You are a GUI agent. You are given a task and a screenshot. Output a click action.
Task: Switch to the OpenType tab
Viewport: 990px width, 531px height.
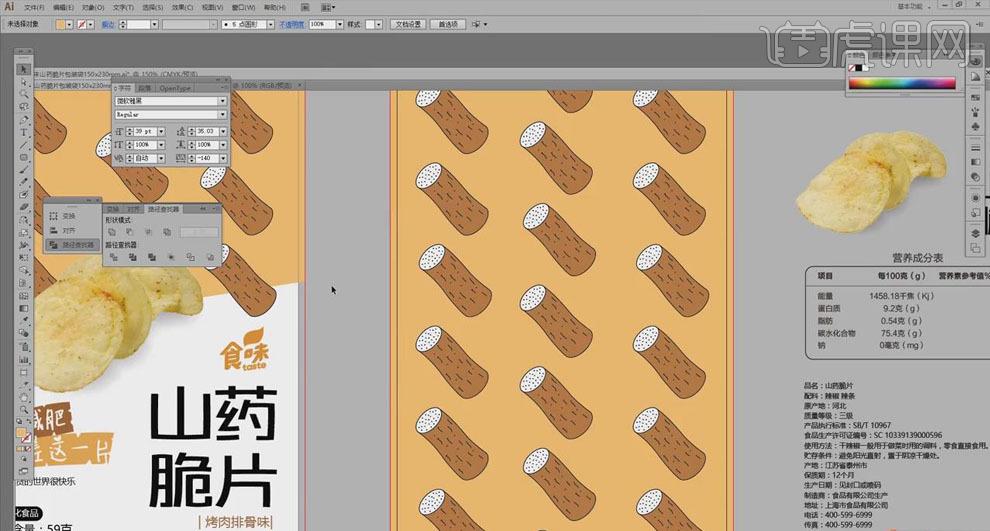pyautogui.click(x=176, y=88)
